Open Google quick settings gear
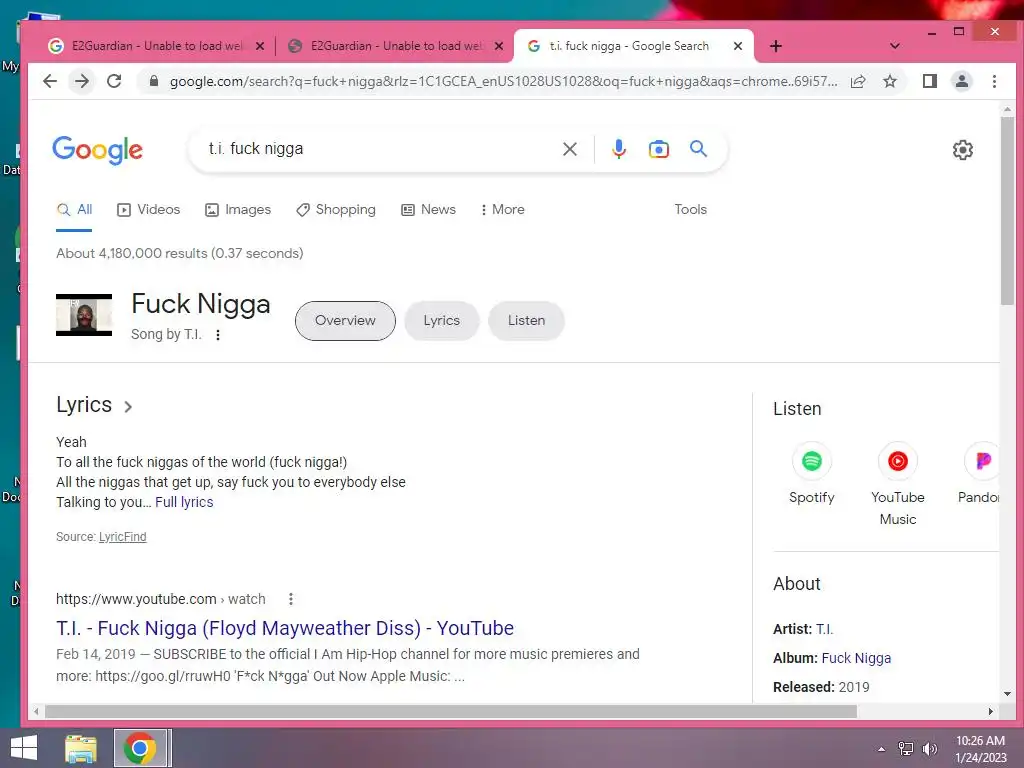 [963, 150]
